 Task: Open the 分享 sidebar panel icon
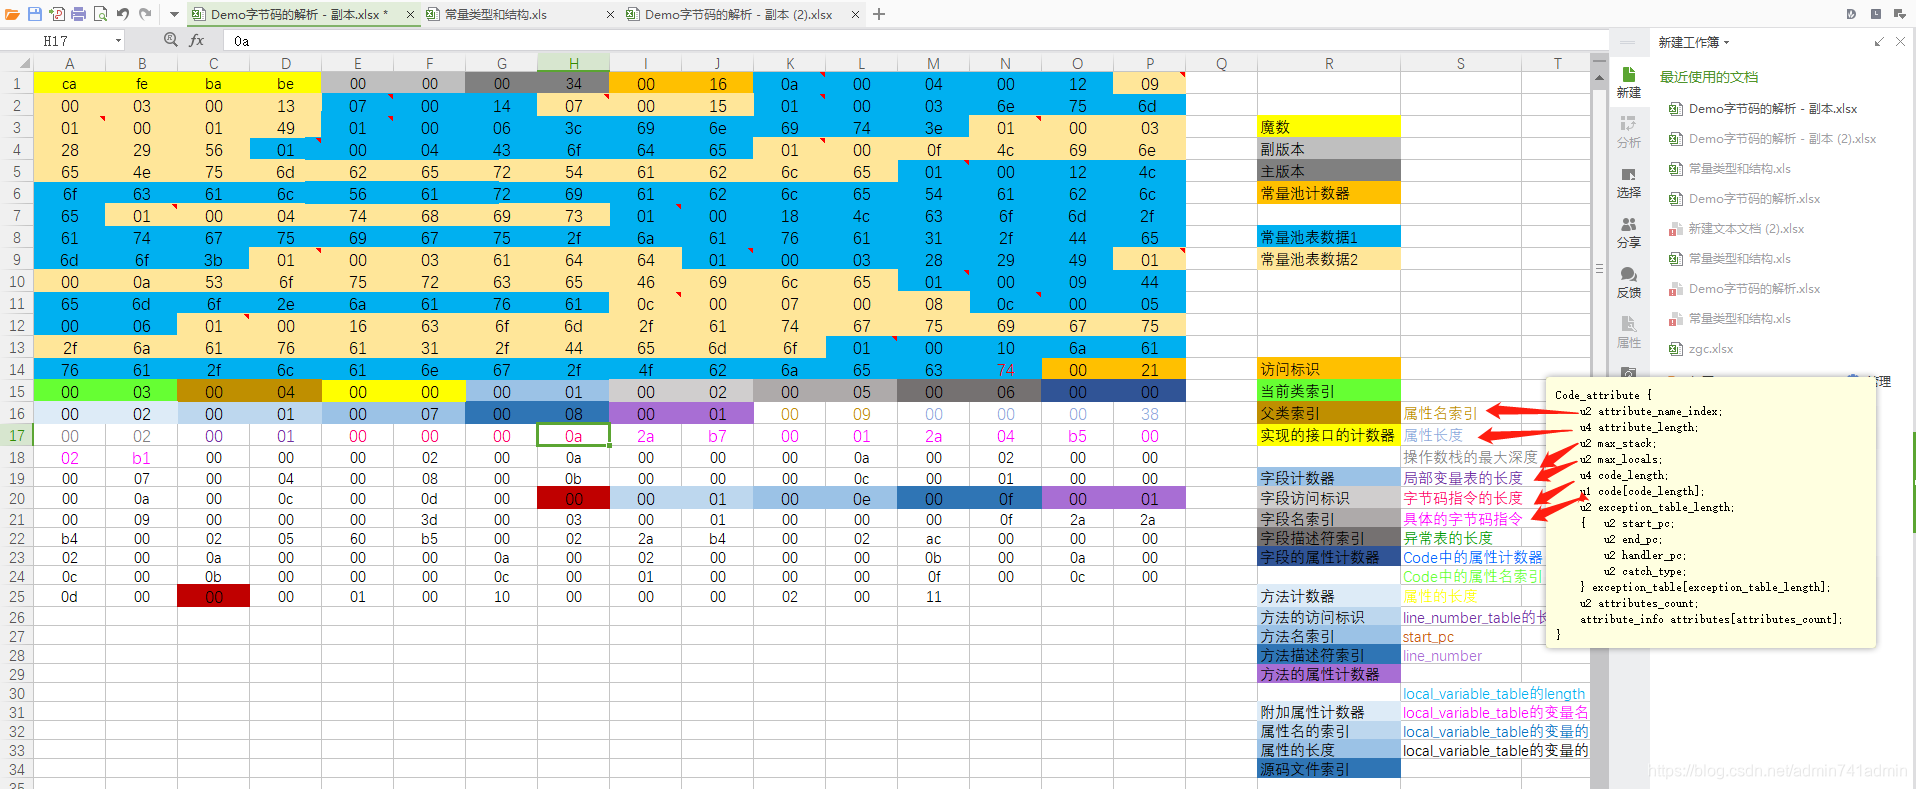click(x=1628, y=232)
